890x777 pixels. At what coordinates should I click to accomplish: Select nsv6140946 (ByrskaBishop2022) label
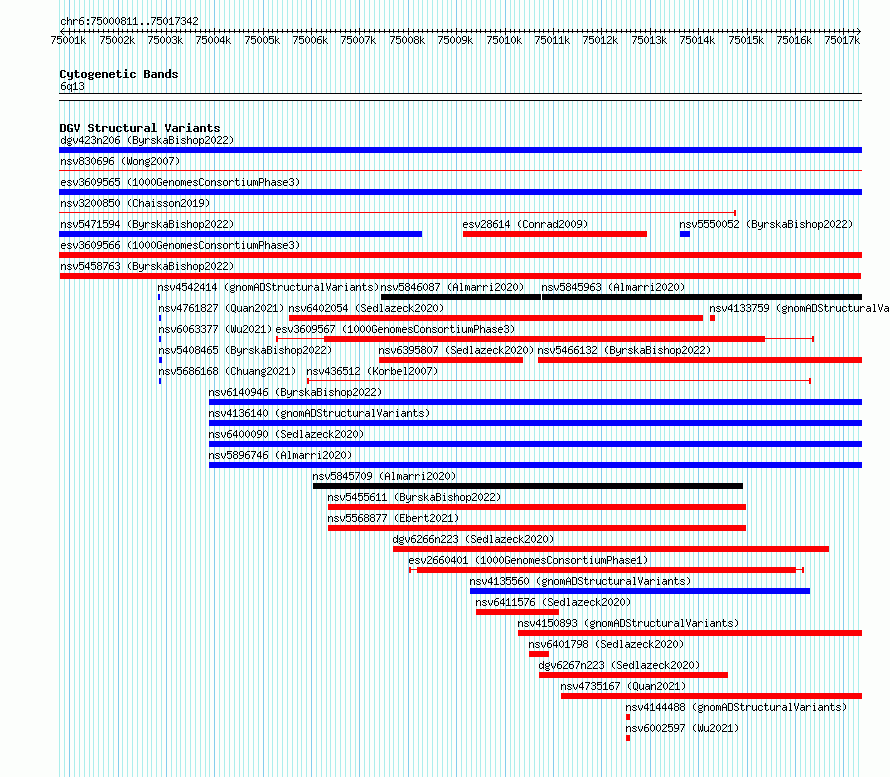pyautogui.click(x=295, y=392)
